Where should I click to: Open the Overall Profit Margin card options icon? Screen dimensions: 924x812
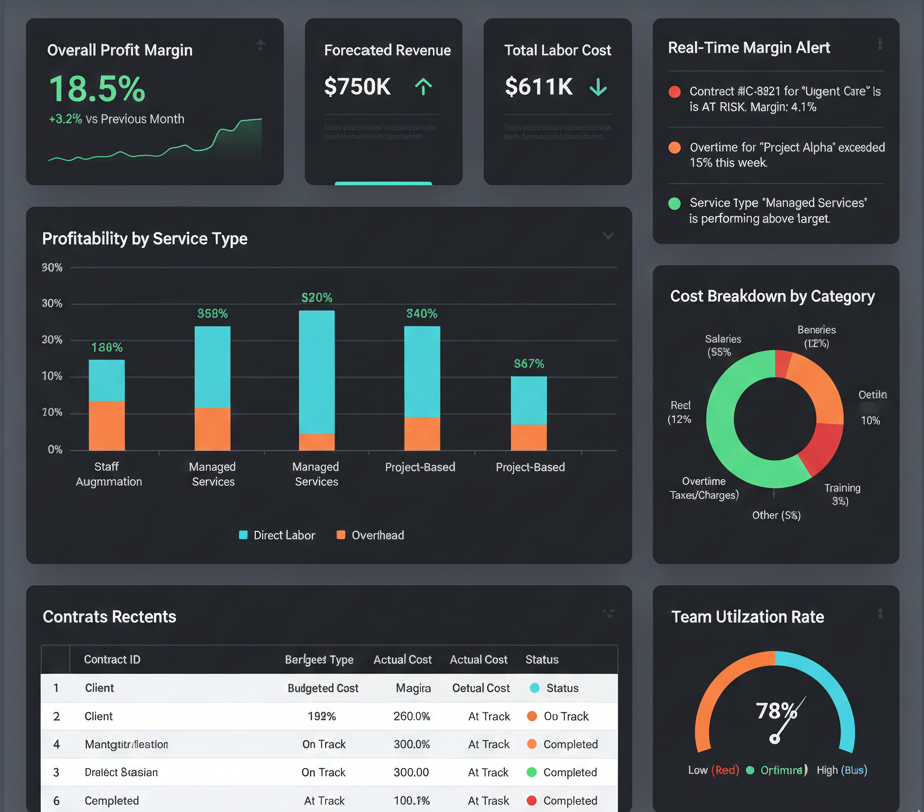(260, 45)
